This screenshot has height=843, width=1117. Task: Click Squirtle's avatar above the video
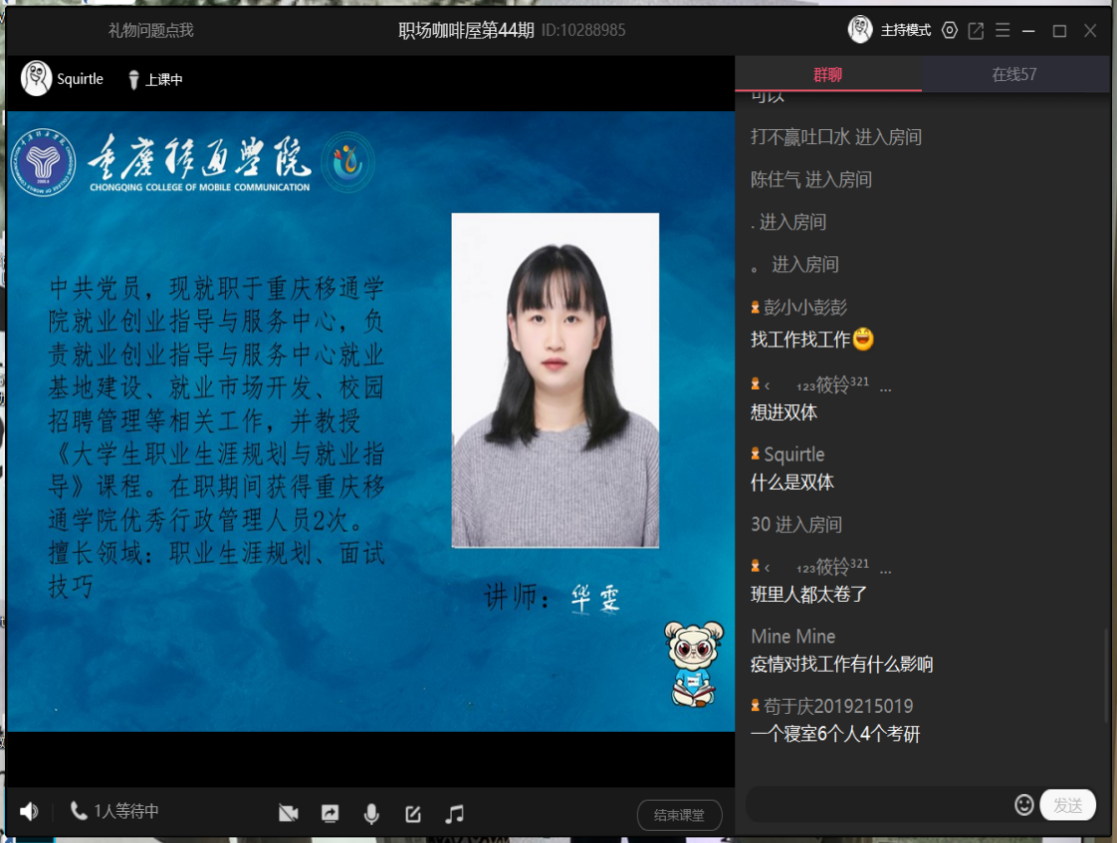(37, 79)
